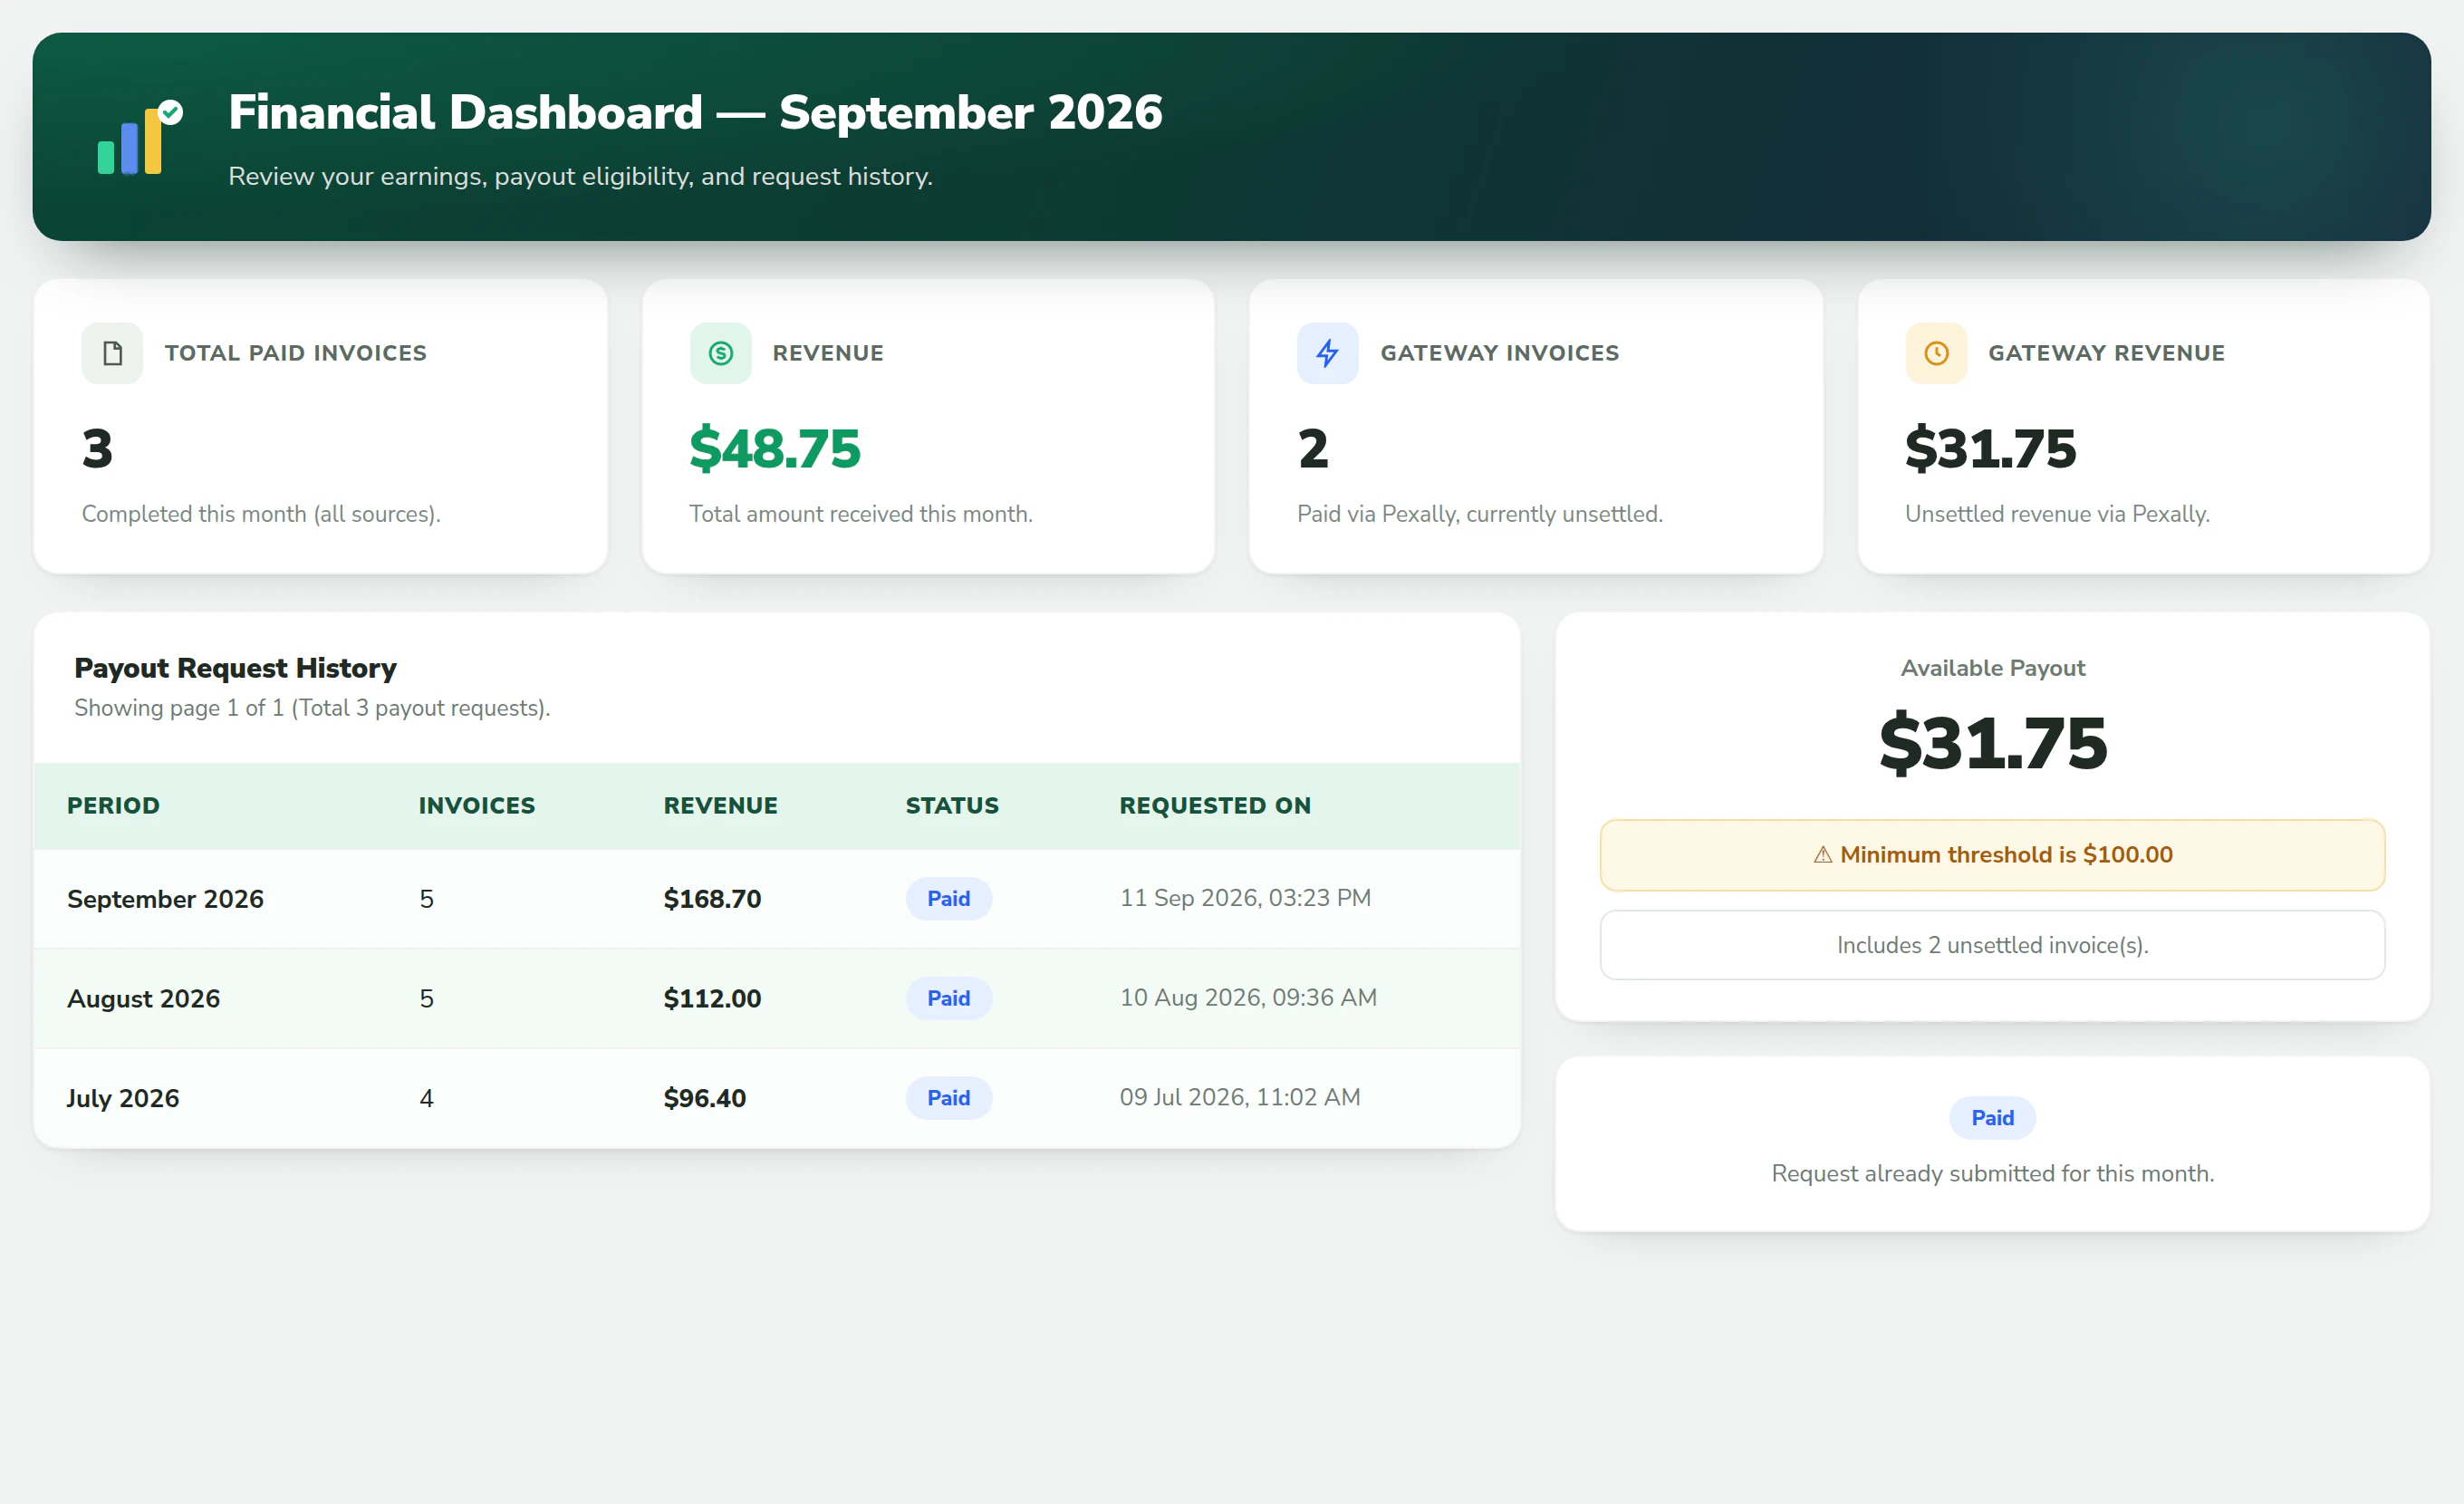The width and height of the screenshot is (2464, 1504).
Task: Click the Financial Dashboard — September 2026 title
Action: click(695, 112)
